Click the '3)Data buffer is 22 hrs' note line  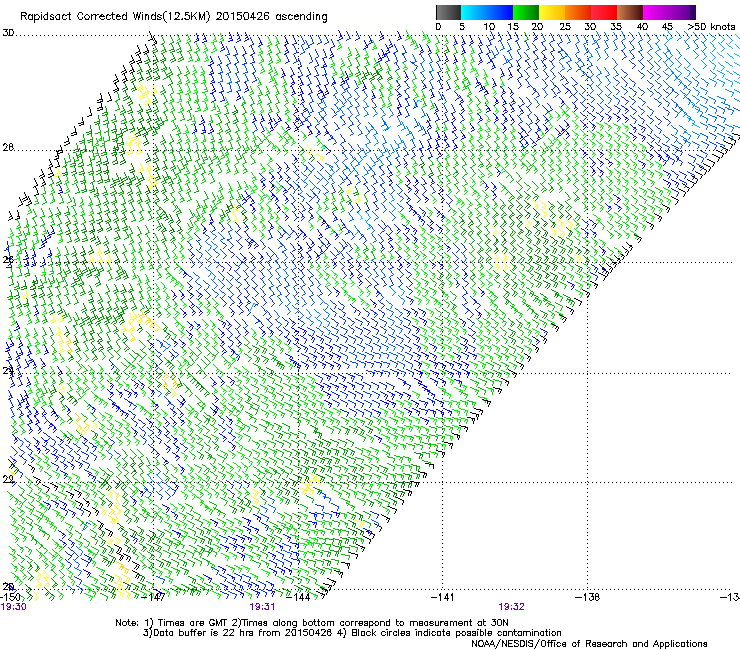click(352, 633)
